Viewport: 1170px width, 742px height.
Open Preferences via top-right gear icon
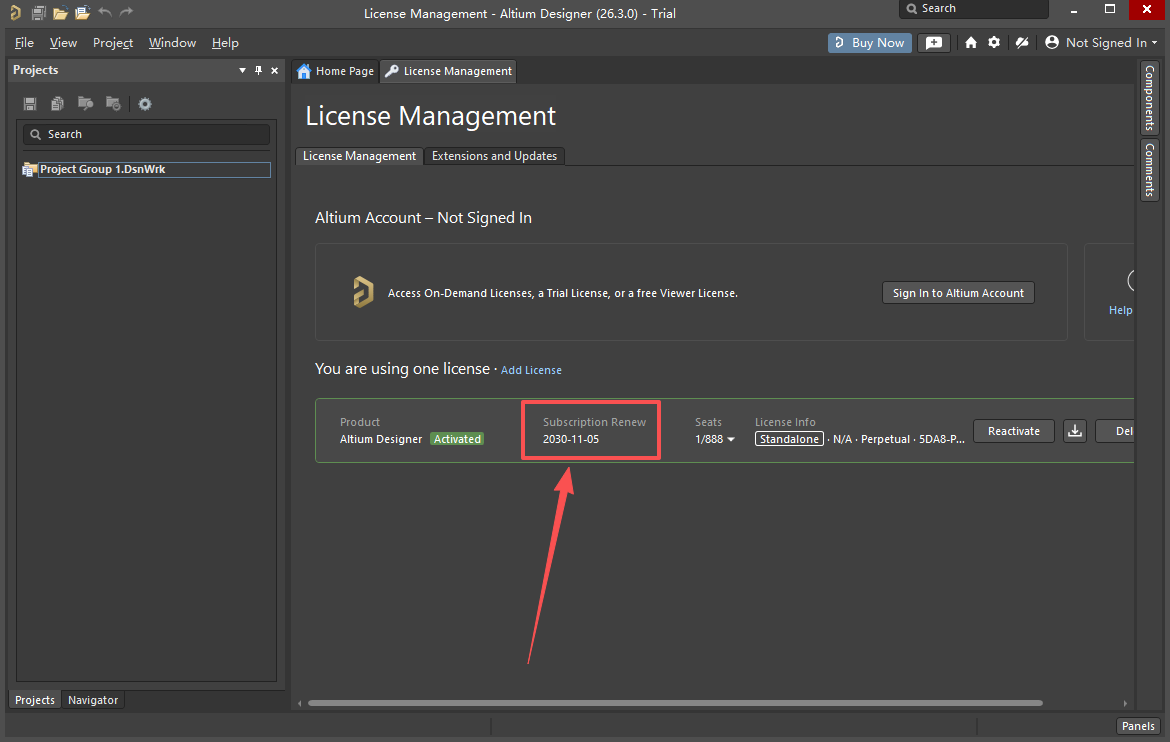994,43
